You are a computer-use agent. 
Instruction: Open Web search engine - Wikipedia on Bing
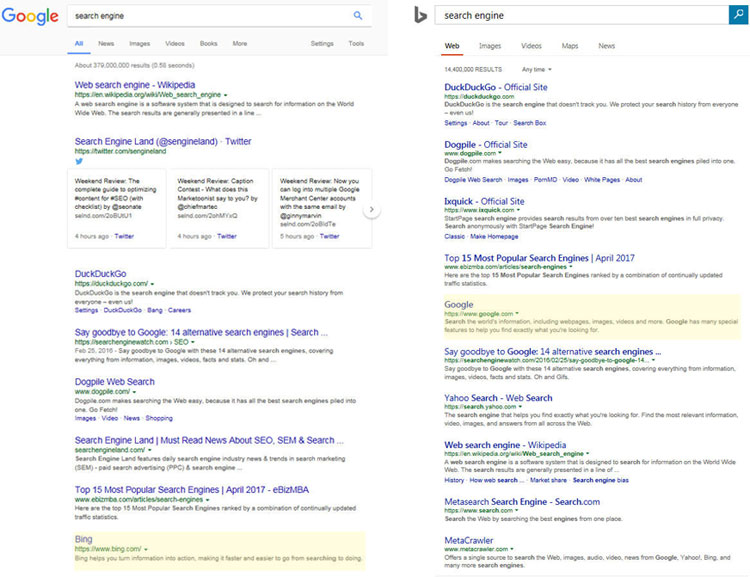(505, 445)
